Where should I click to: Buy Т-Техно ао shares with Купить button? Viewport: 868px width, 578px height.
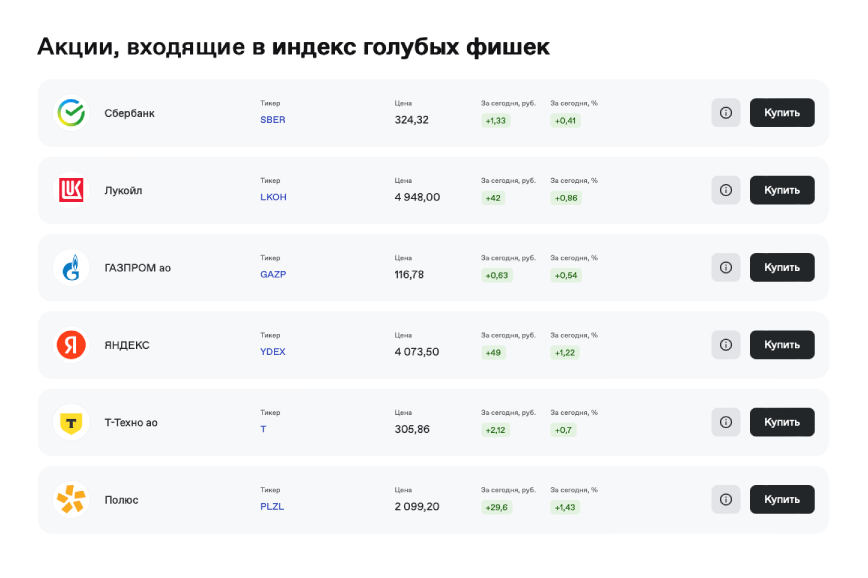tap(782, 422)
